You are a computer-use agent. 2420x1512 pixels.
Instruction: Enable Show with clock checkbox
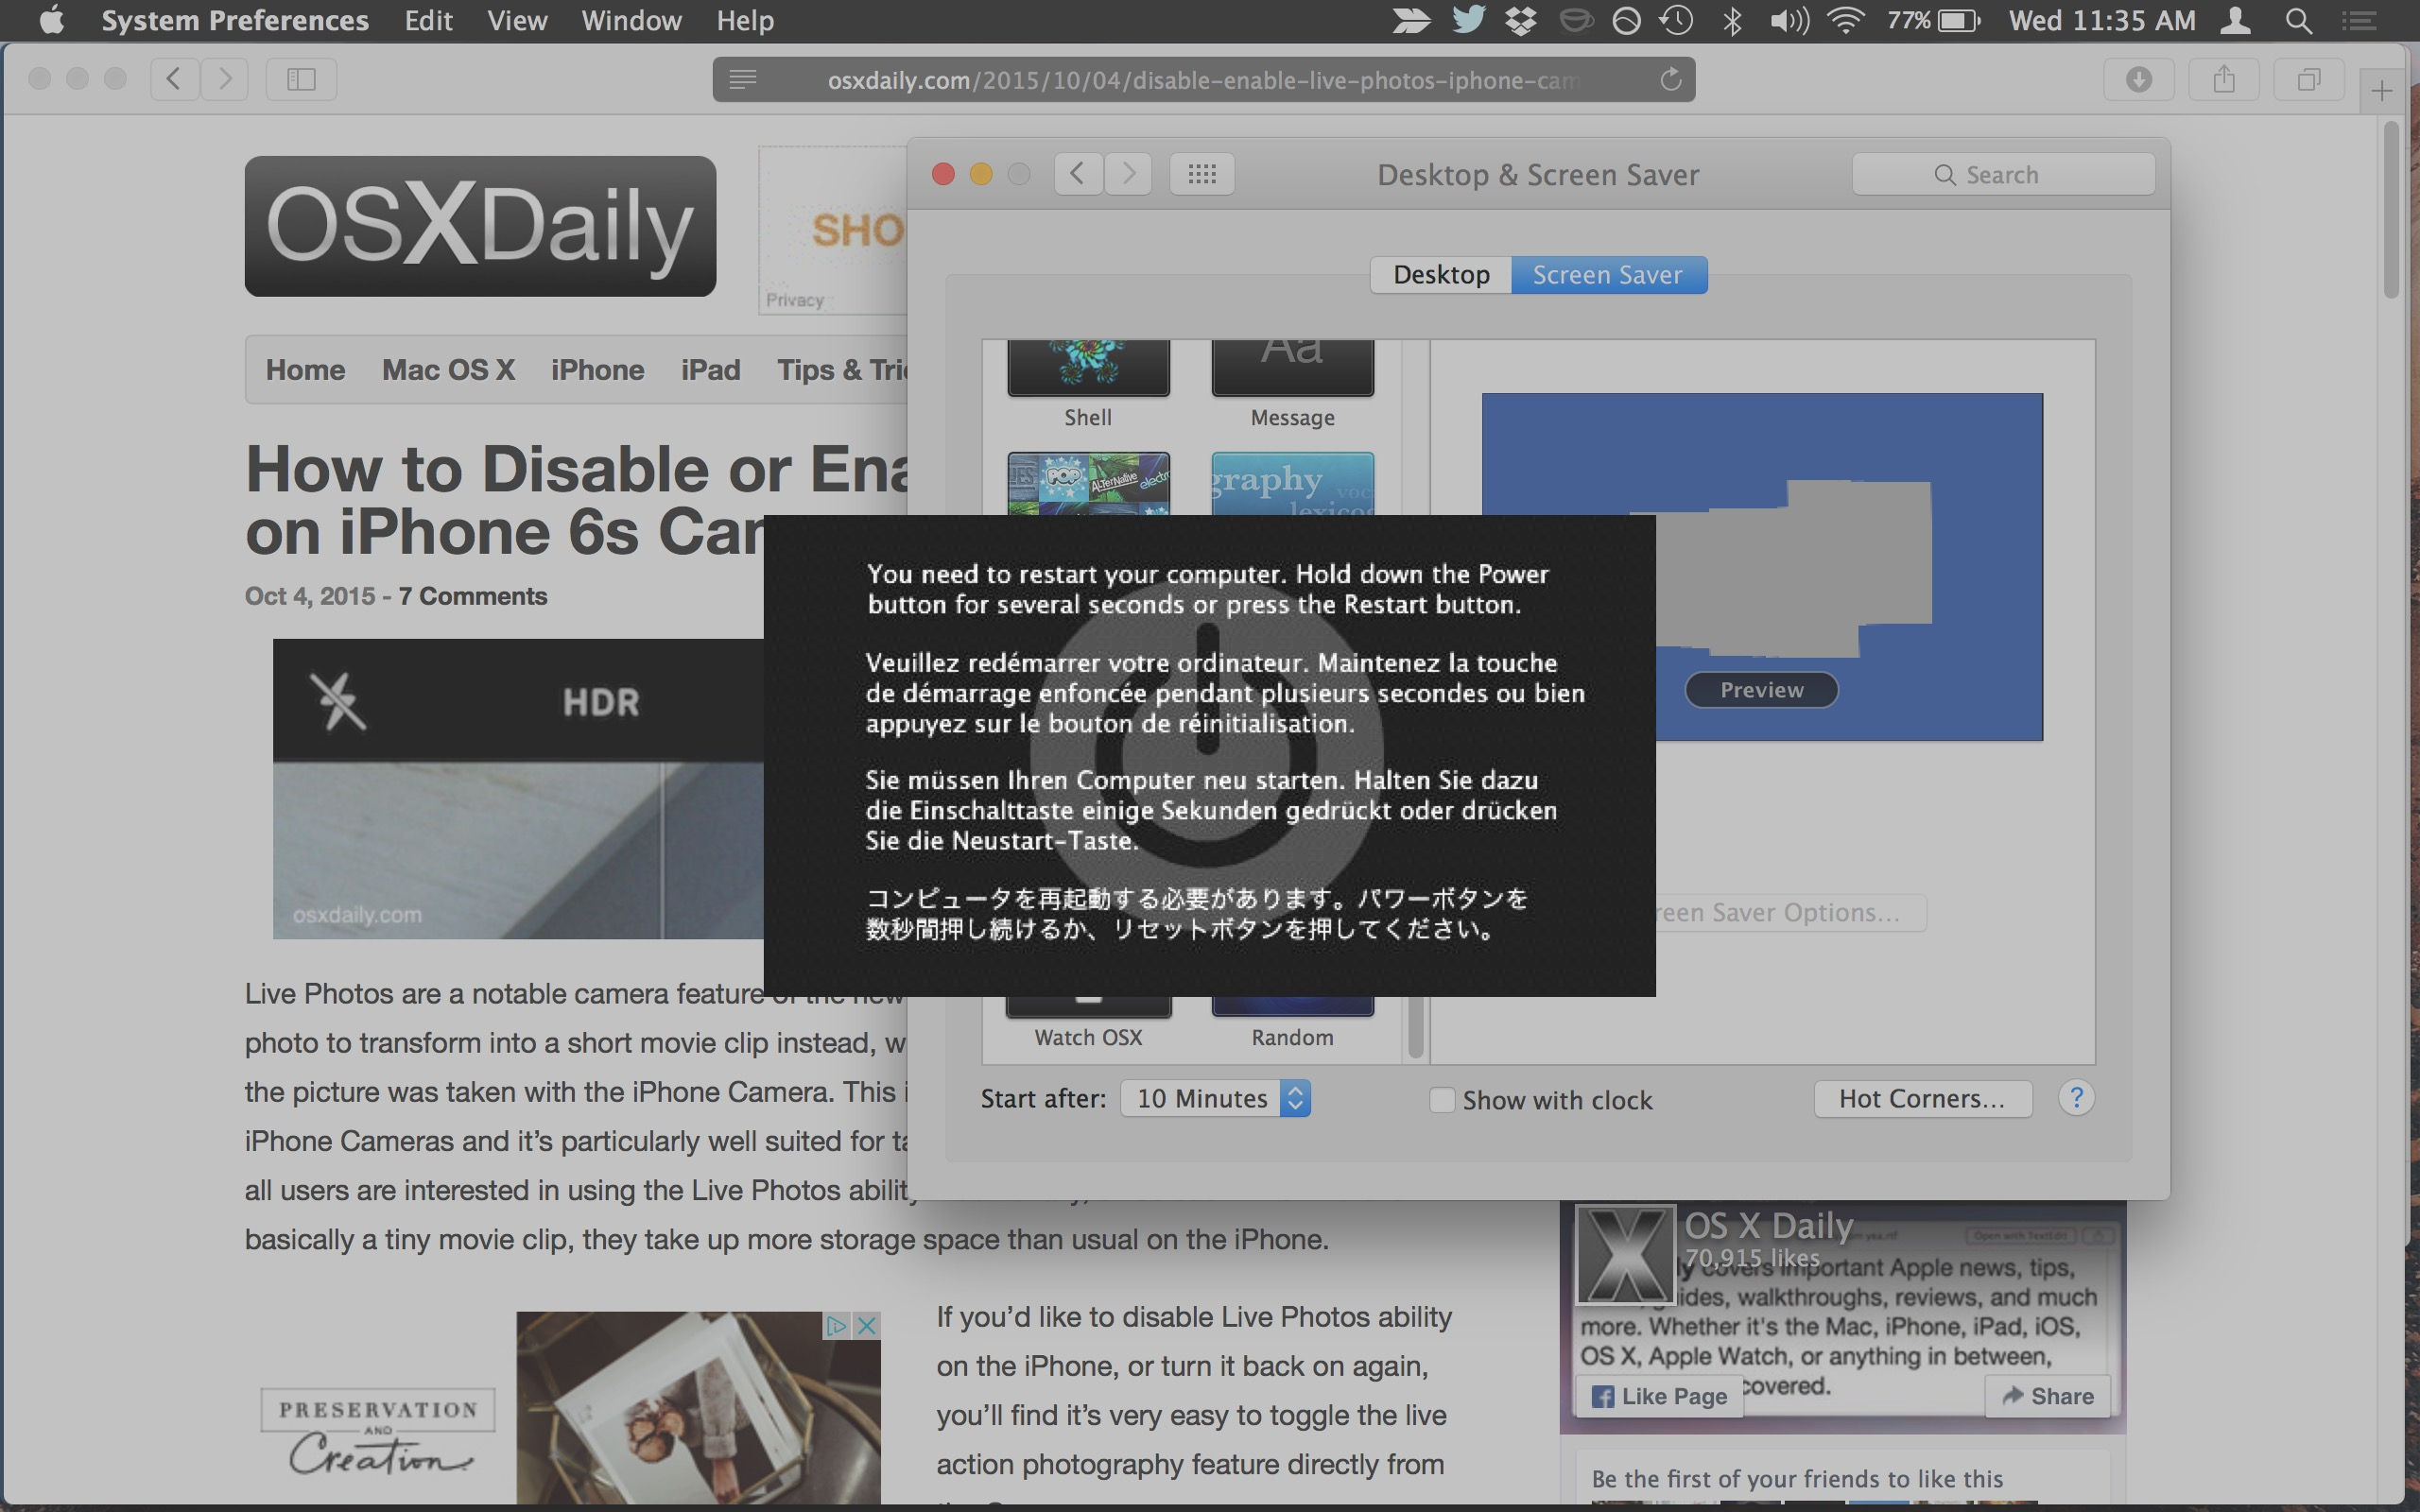(x=1441, y=1100)
